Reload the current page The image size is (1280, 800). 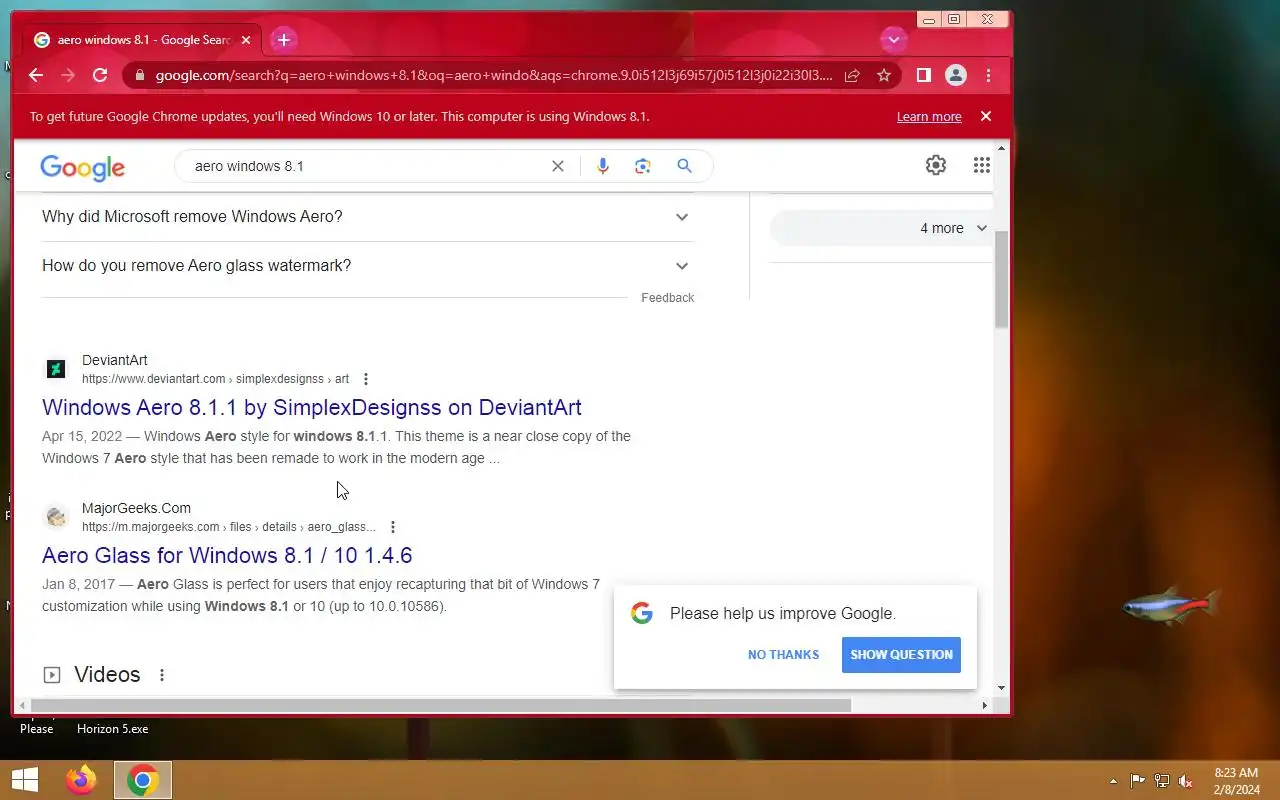click(x=100, y=75)
